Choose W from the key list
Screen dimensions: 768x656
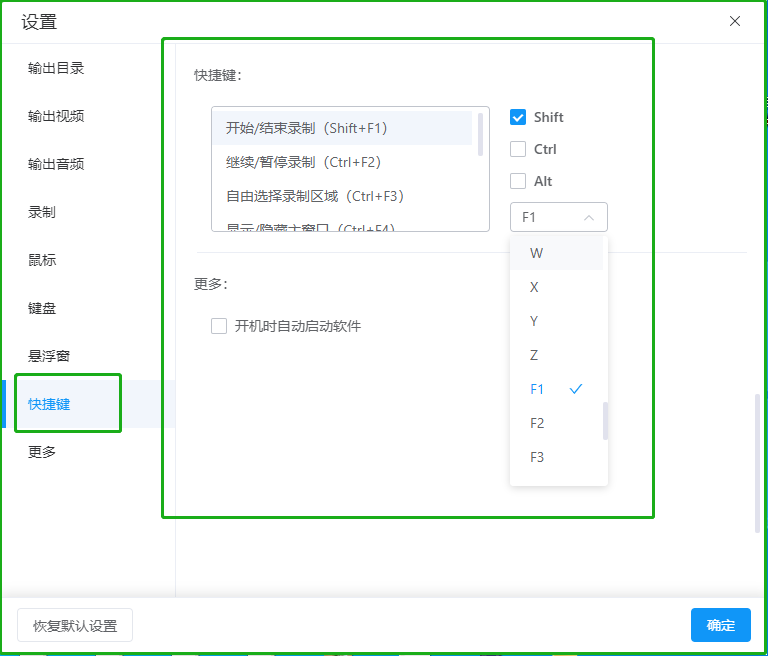(556, 253)
